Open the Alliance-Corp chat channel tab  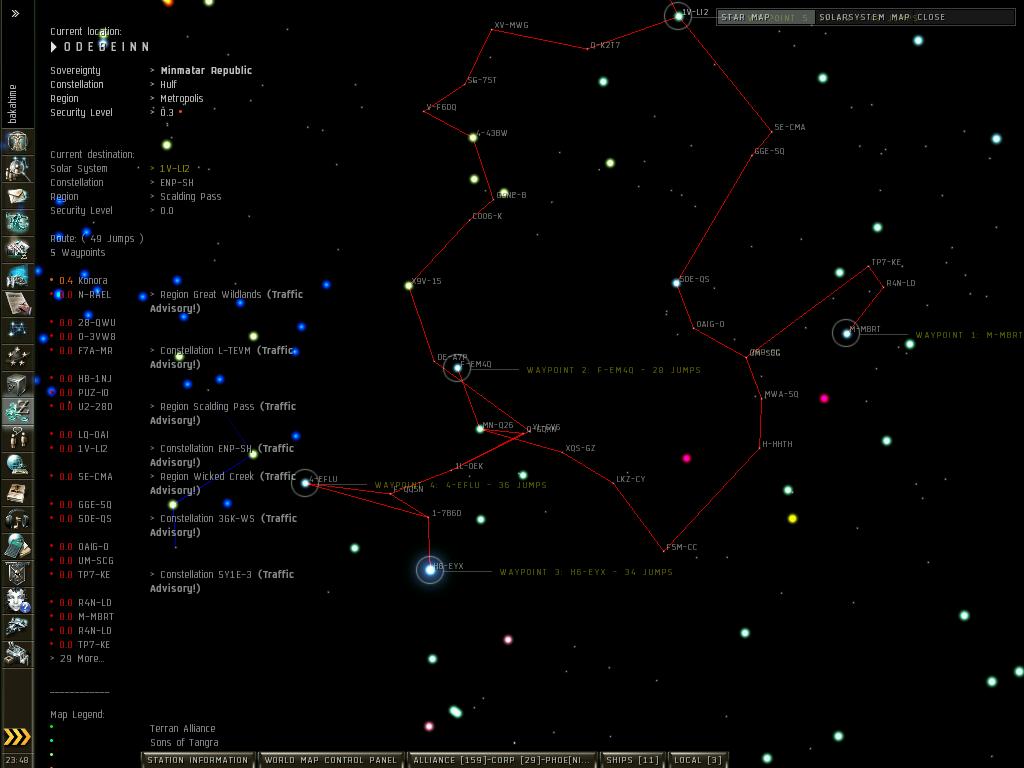pos(502,760)
